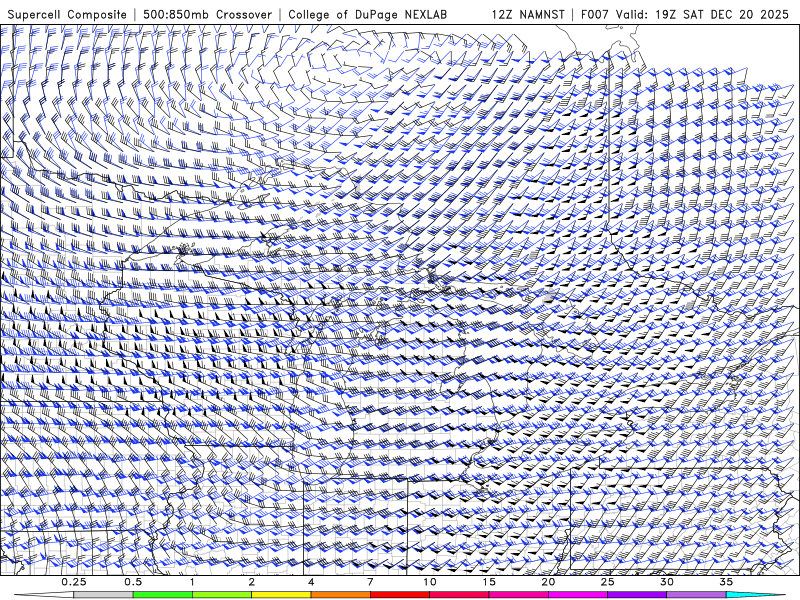Click the legend value 7
Screen dimensions: 800x600
[x=370, y=582]
